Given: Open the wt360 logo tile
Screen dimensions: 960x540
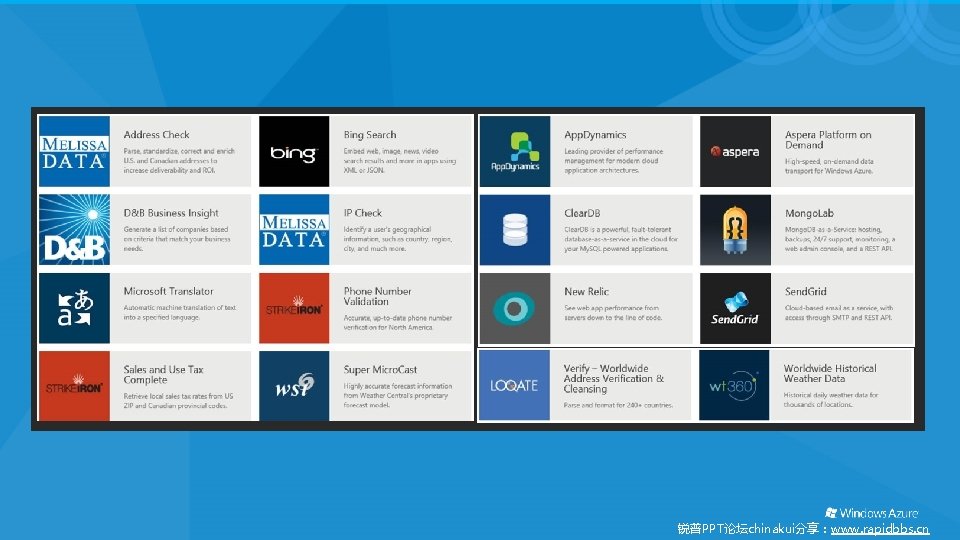Looking at the screenshot, I should coord(734,385).
